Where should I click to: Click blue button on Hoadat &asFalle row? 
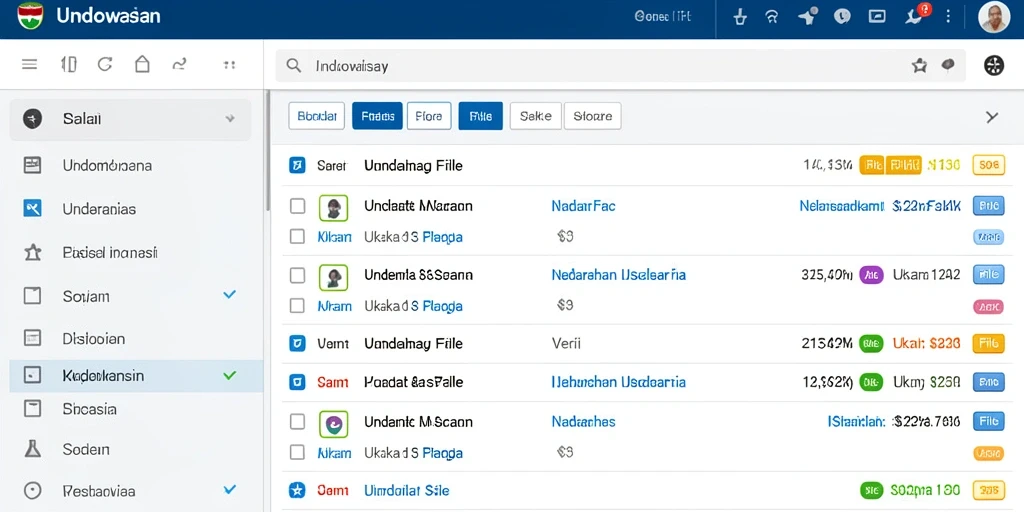point(989,382)
